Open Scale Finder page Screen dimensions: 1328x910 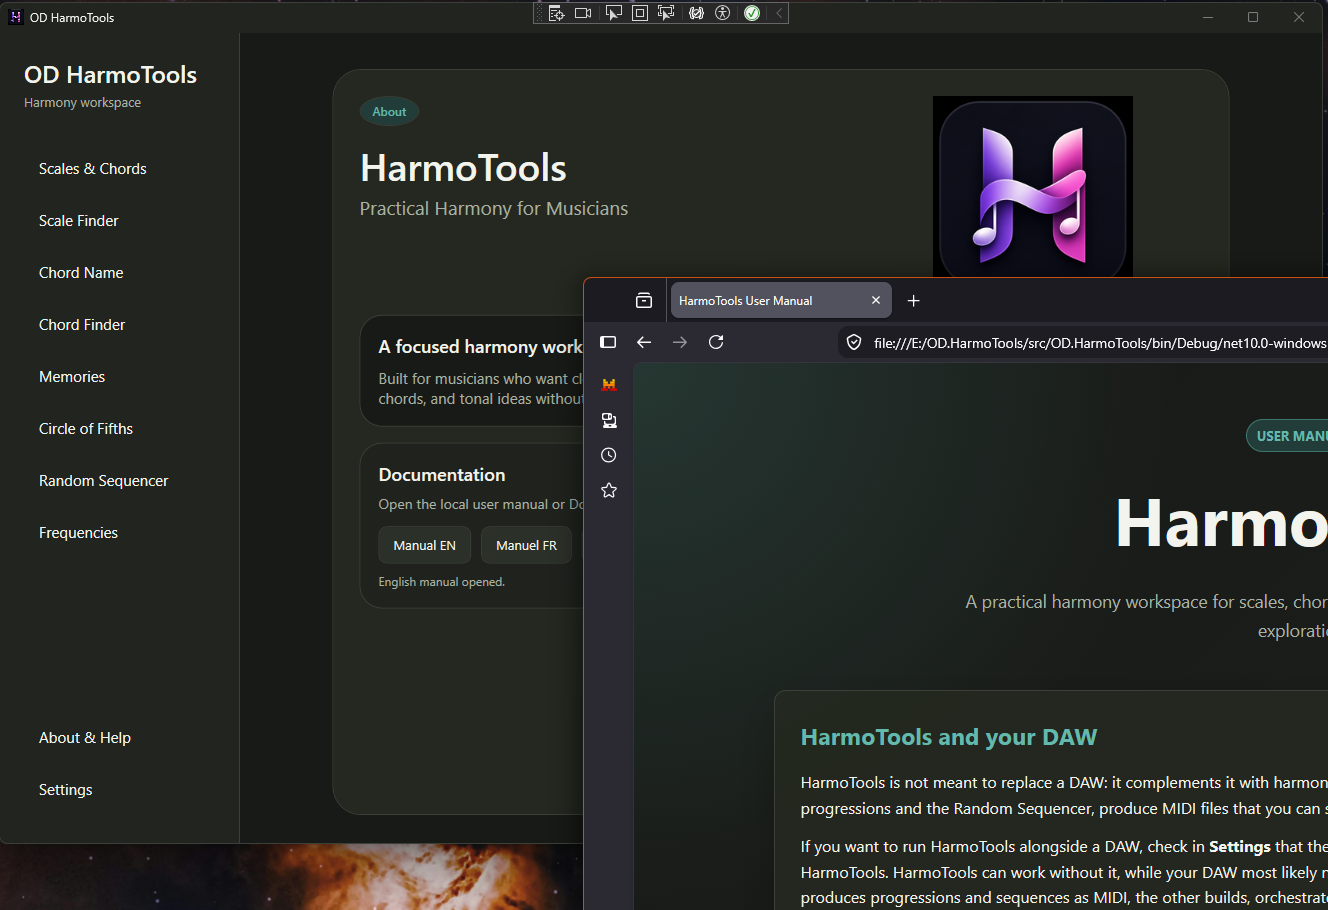79,221
